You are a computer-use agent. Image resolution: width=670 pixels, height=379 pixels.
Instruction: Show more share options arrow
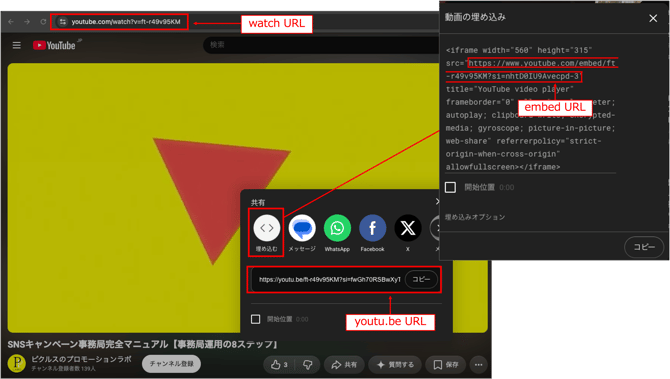(x=435, y=228)
